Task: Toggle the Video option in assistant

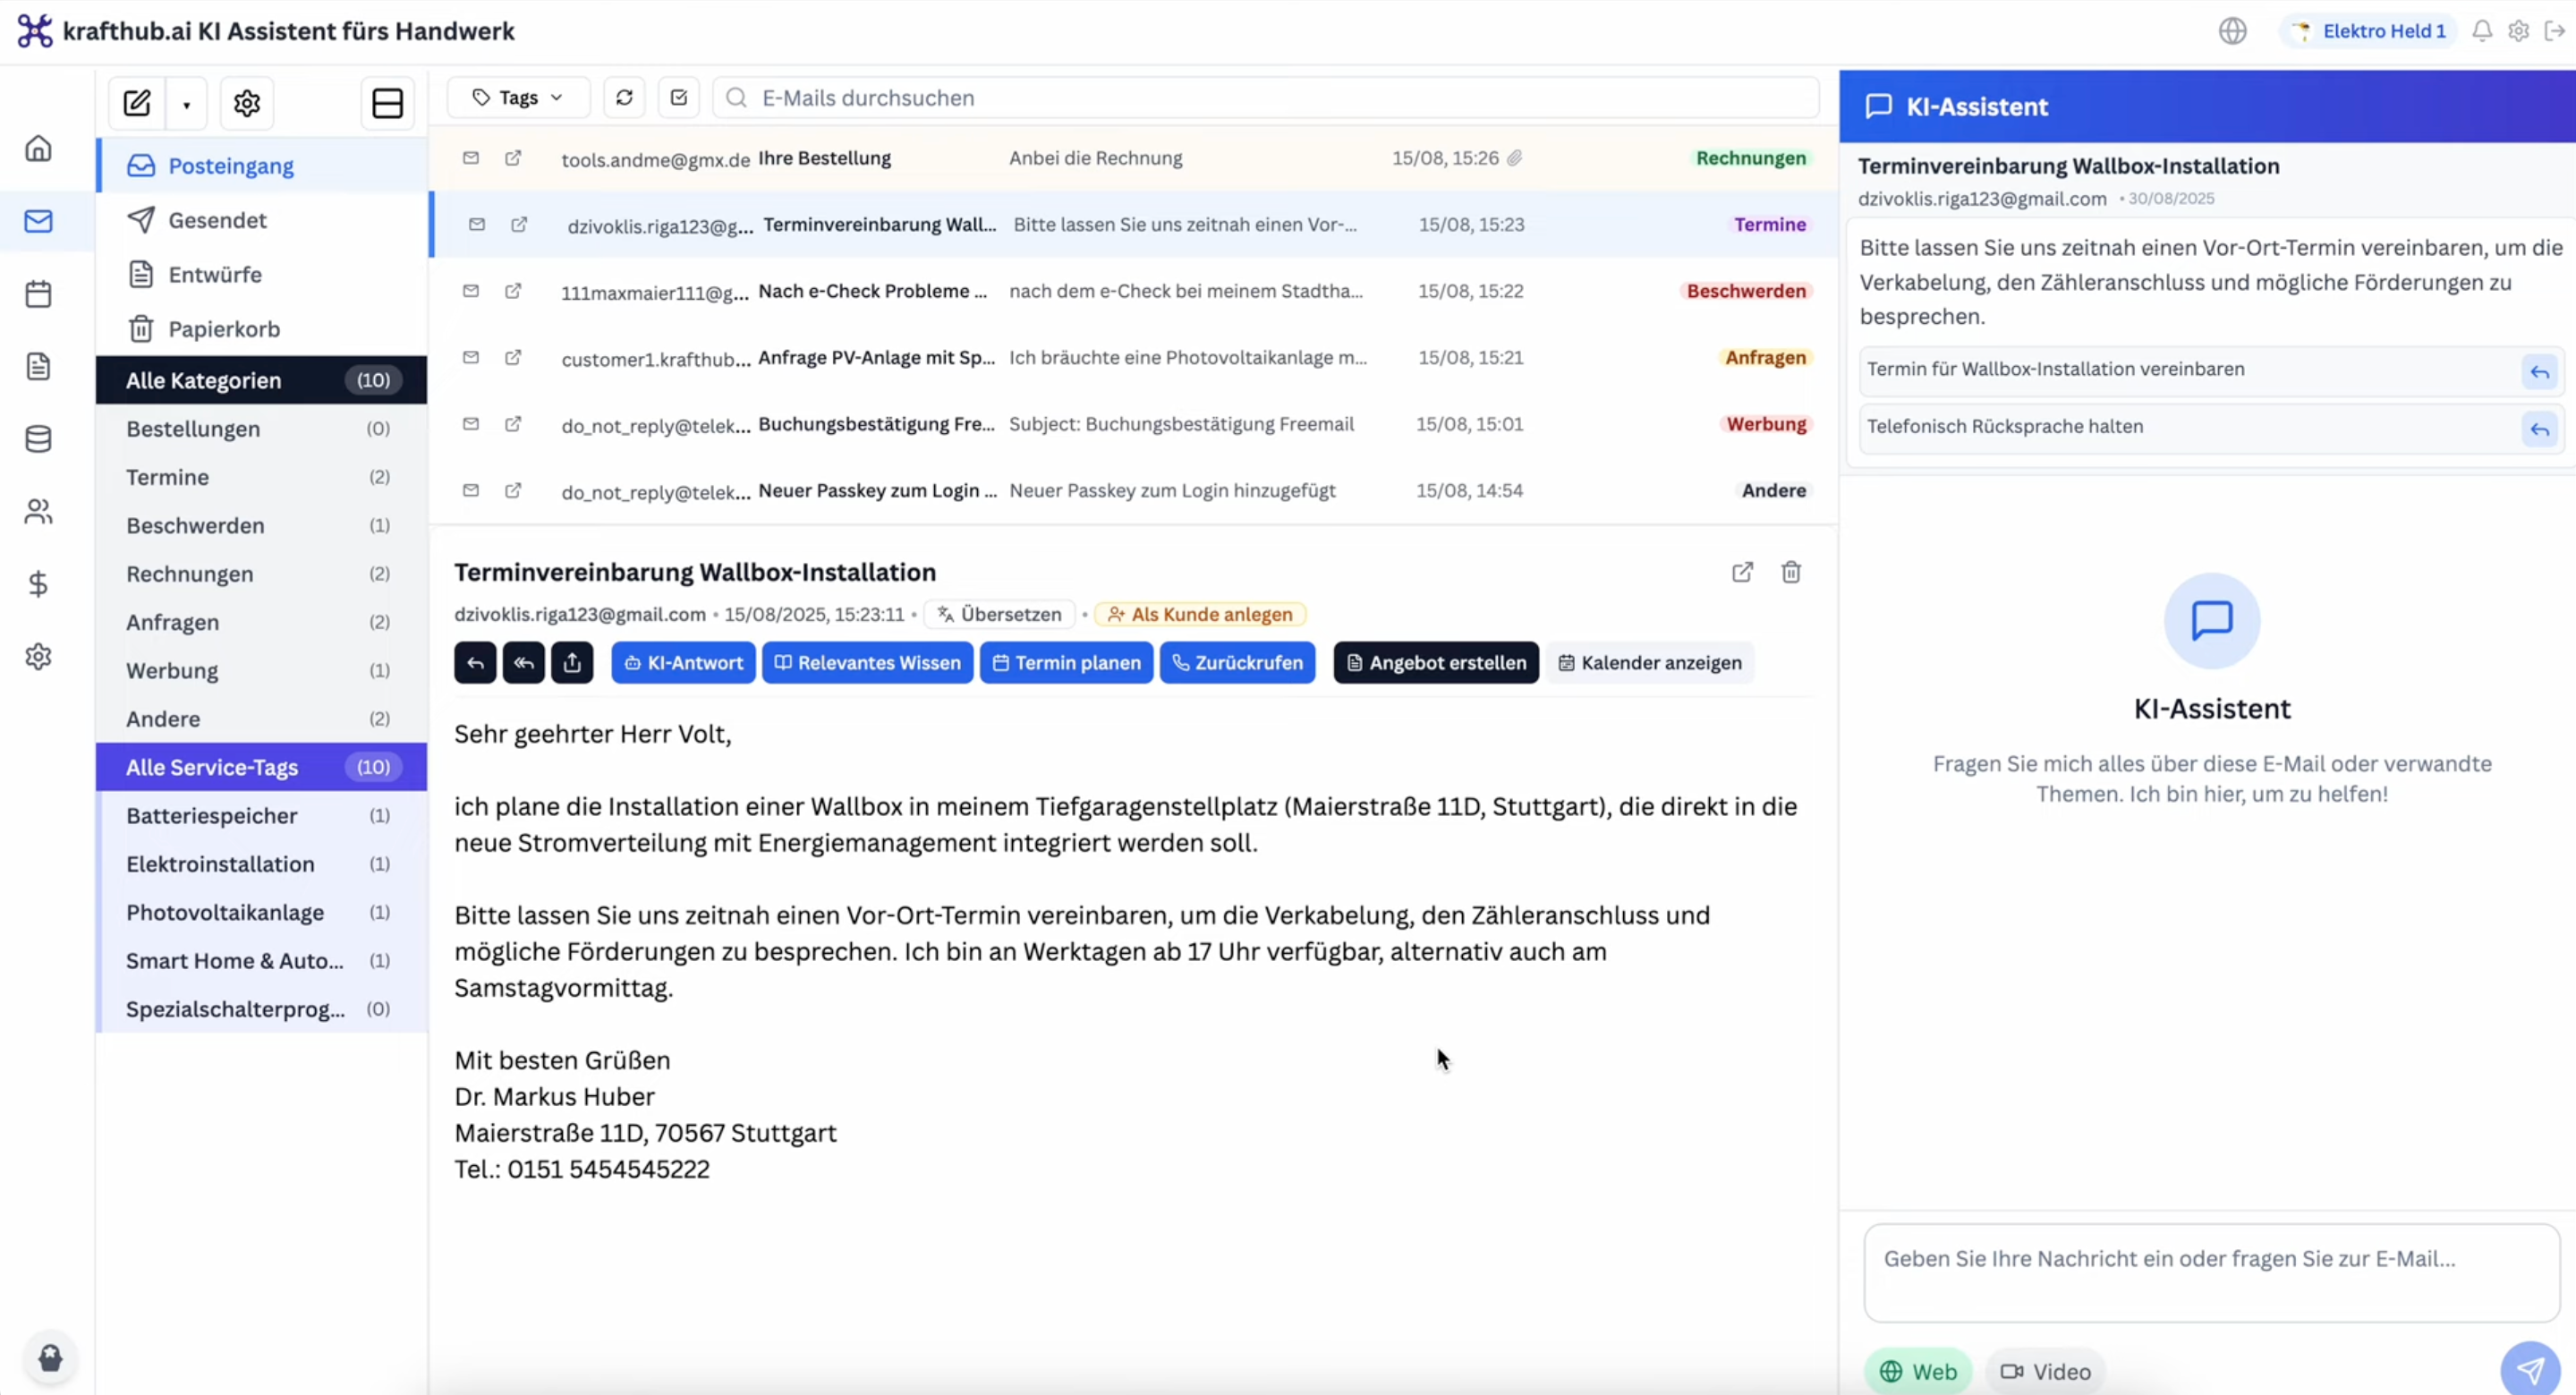Action: tap(2045, 1372)
